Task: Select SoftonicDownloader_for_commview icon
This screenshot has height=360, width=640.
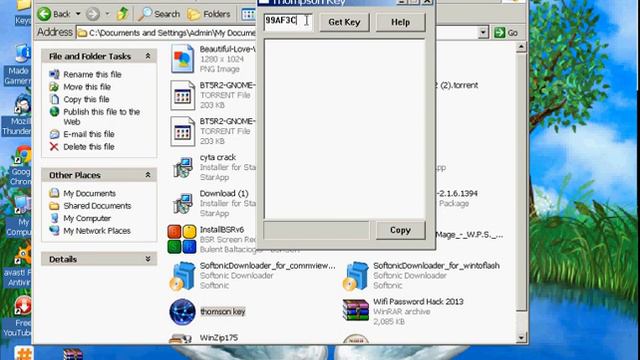Action: (x=182, y=276)
